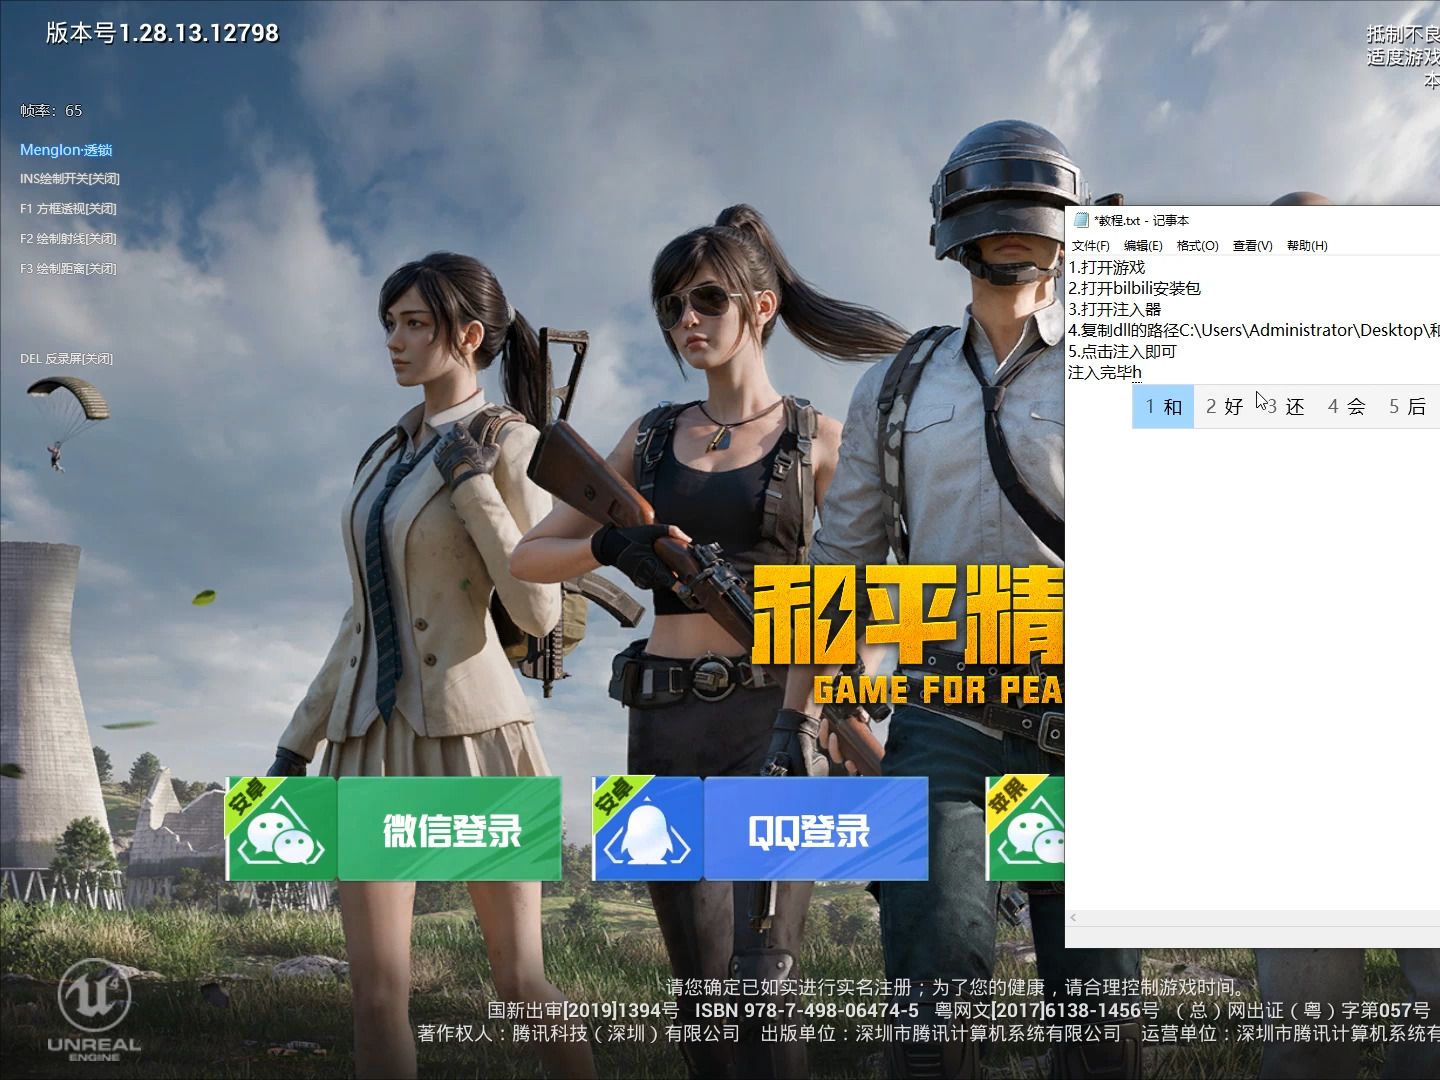Screen dimensions: 1440x1080
Task: Click Notepad horizontal scrollbar left arrow
Action: click(1073, 918)
